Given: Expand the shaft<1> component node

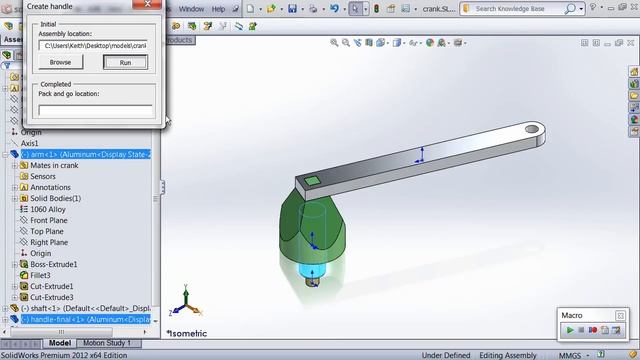Looking at the screenshot, I should click(x=5, y=309).
